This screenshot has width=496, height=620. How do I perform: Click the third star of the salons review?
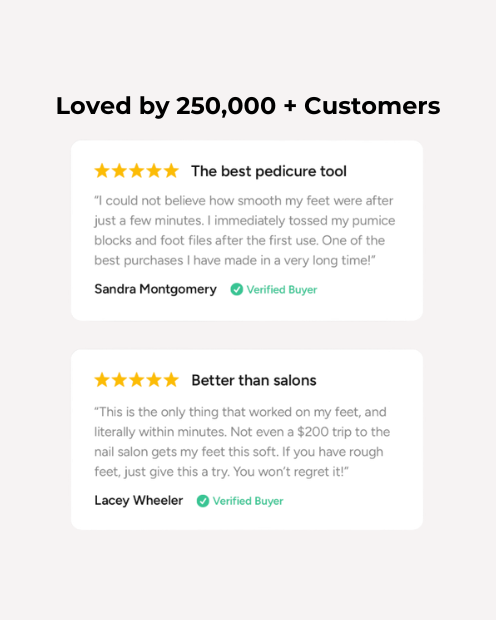pos(136,380)
